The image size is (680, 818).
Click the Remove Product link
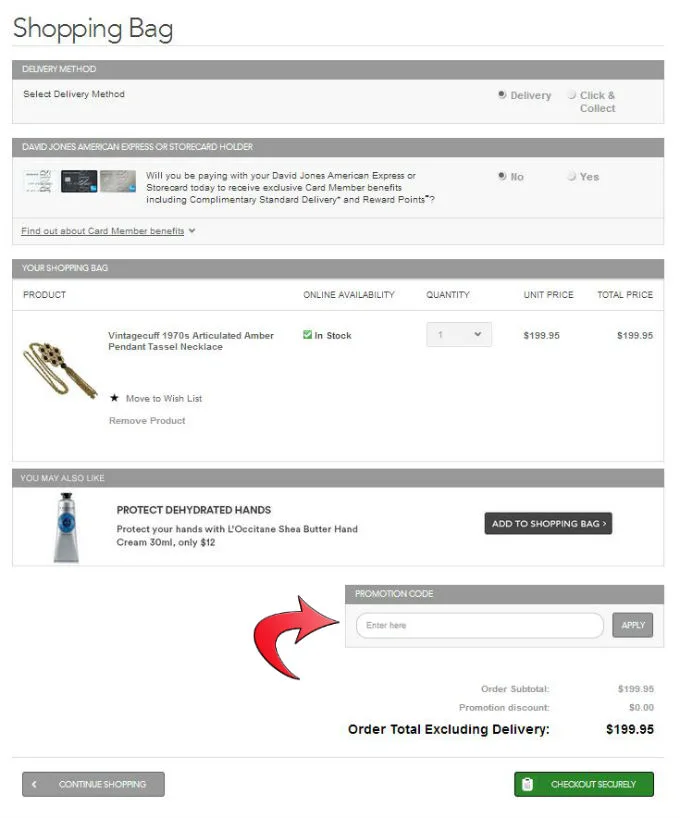coord(147,420)
